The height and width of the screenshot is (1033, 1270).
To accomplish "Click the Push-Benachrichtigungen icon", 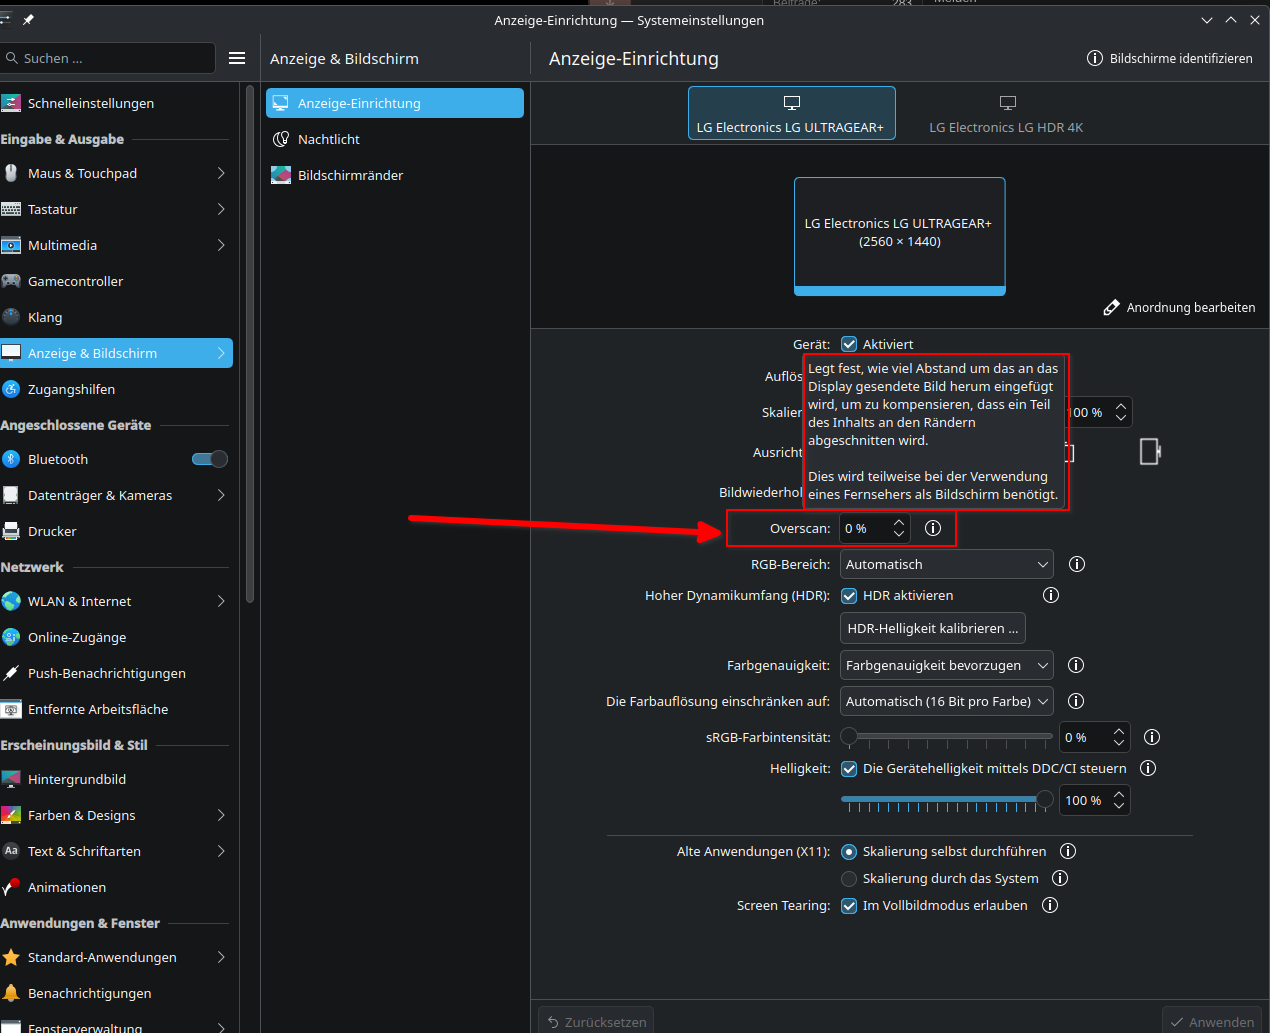I will click(x=11, y=673).
